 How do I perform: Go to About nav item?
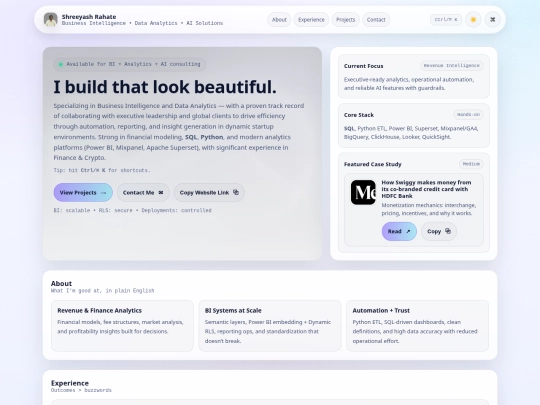click(279, 20)
